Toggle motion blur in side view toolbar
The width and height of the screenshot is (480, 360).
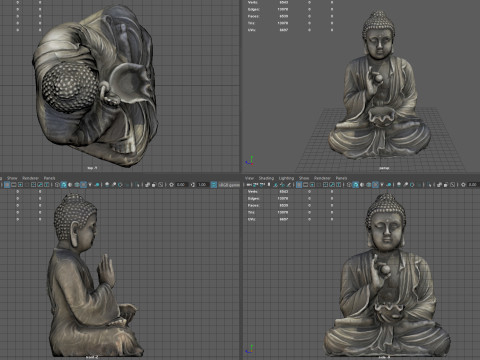(114, 185)
